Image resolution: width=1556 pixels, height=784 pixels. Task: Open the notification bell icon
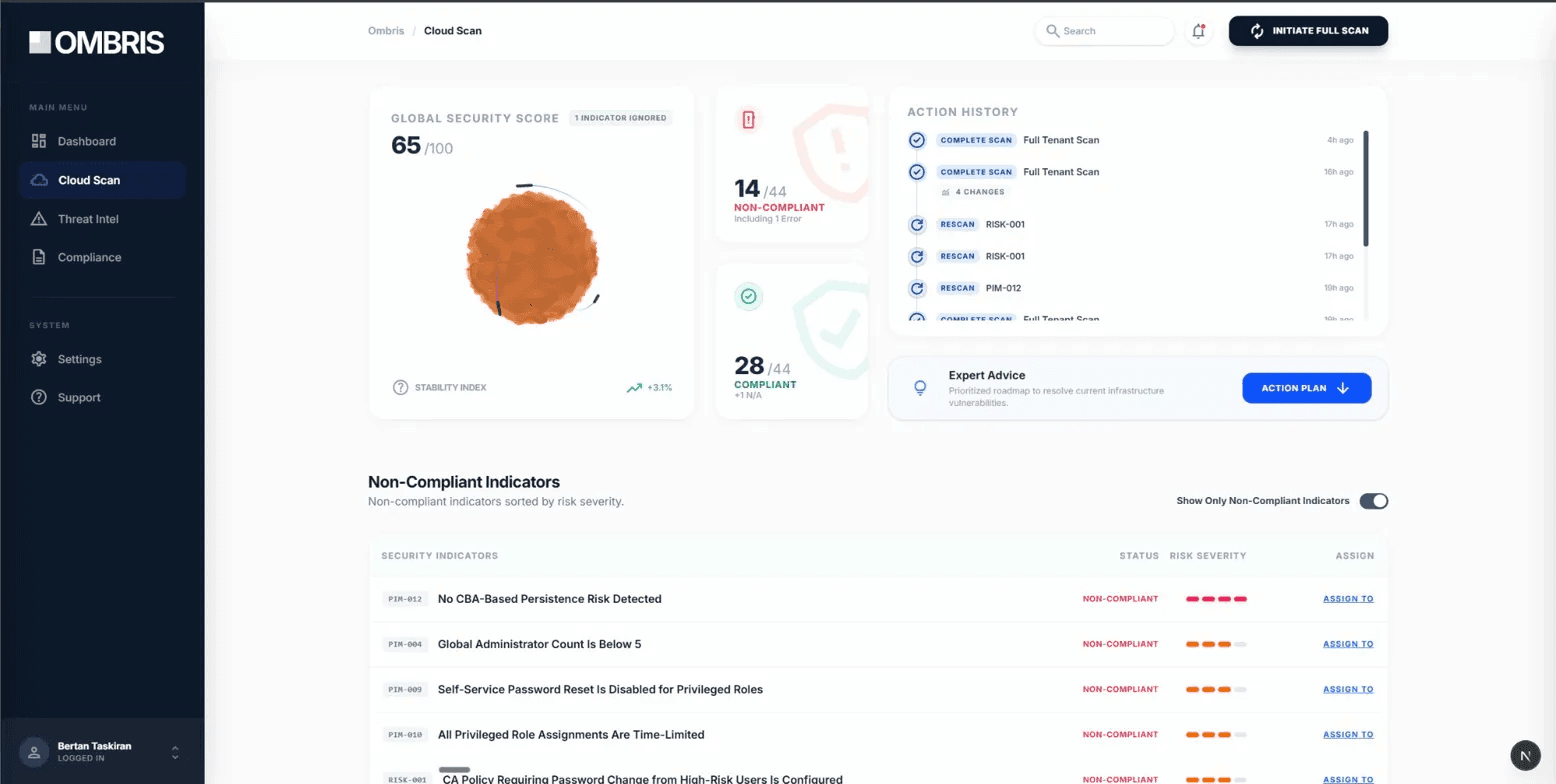(1198, 31)
